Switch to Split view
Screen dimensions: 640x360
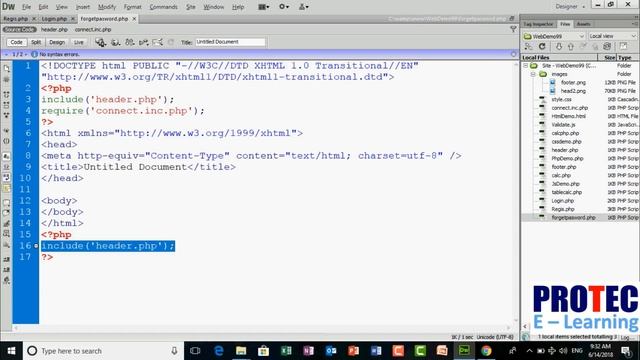(36, 42)
